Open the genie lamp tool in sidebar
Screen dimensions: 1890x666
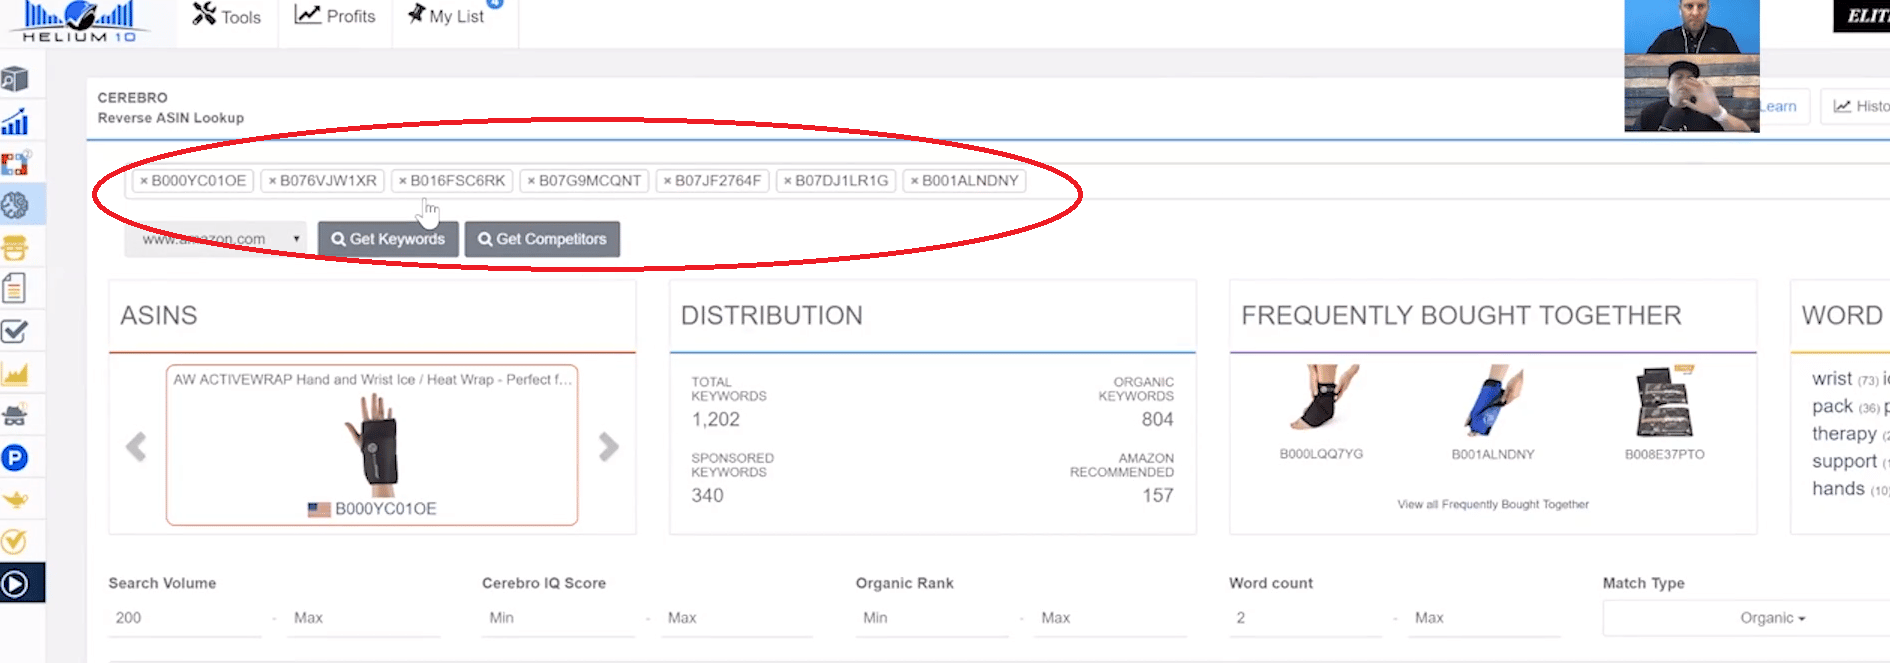click(x=15, y=499)
